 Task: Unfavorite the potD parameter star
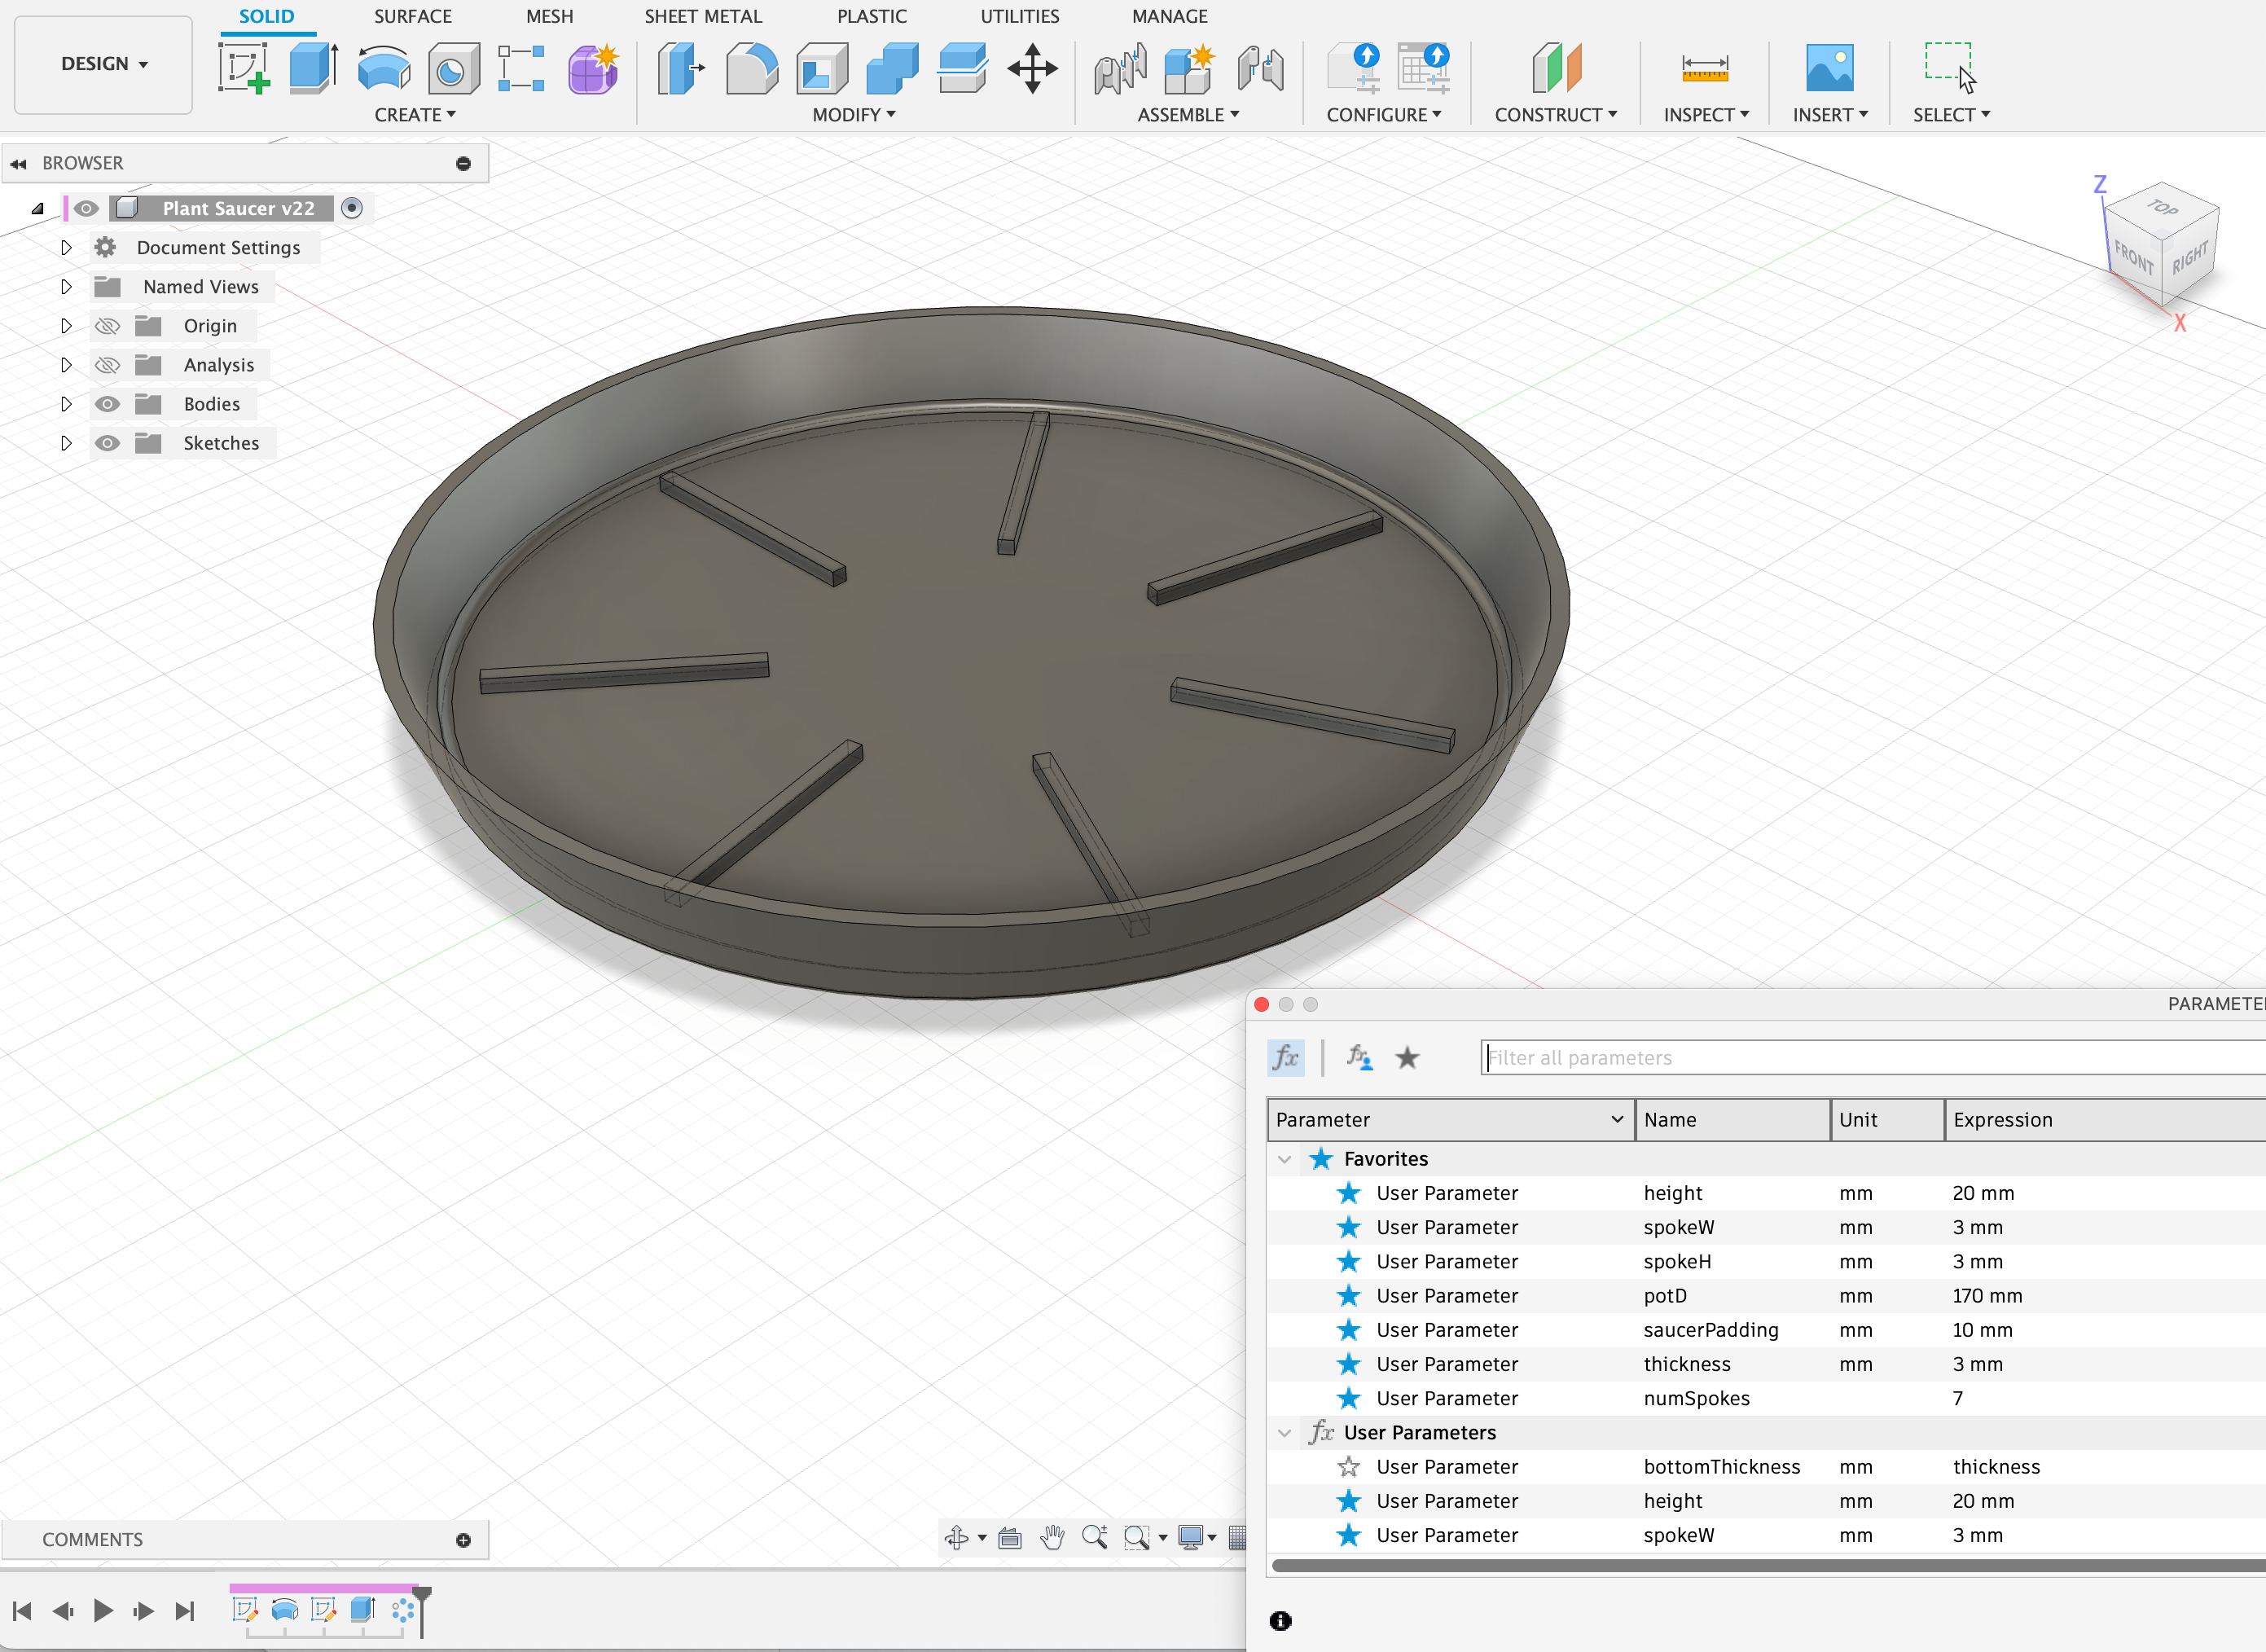[1349, 1295]
